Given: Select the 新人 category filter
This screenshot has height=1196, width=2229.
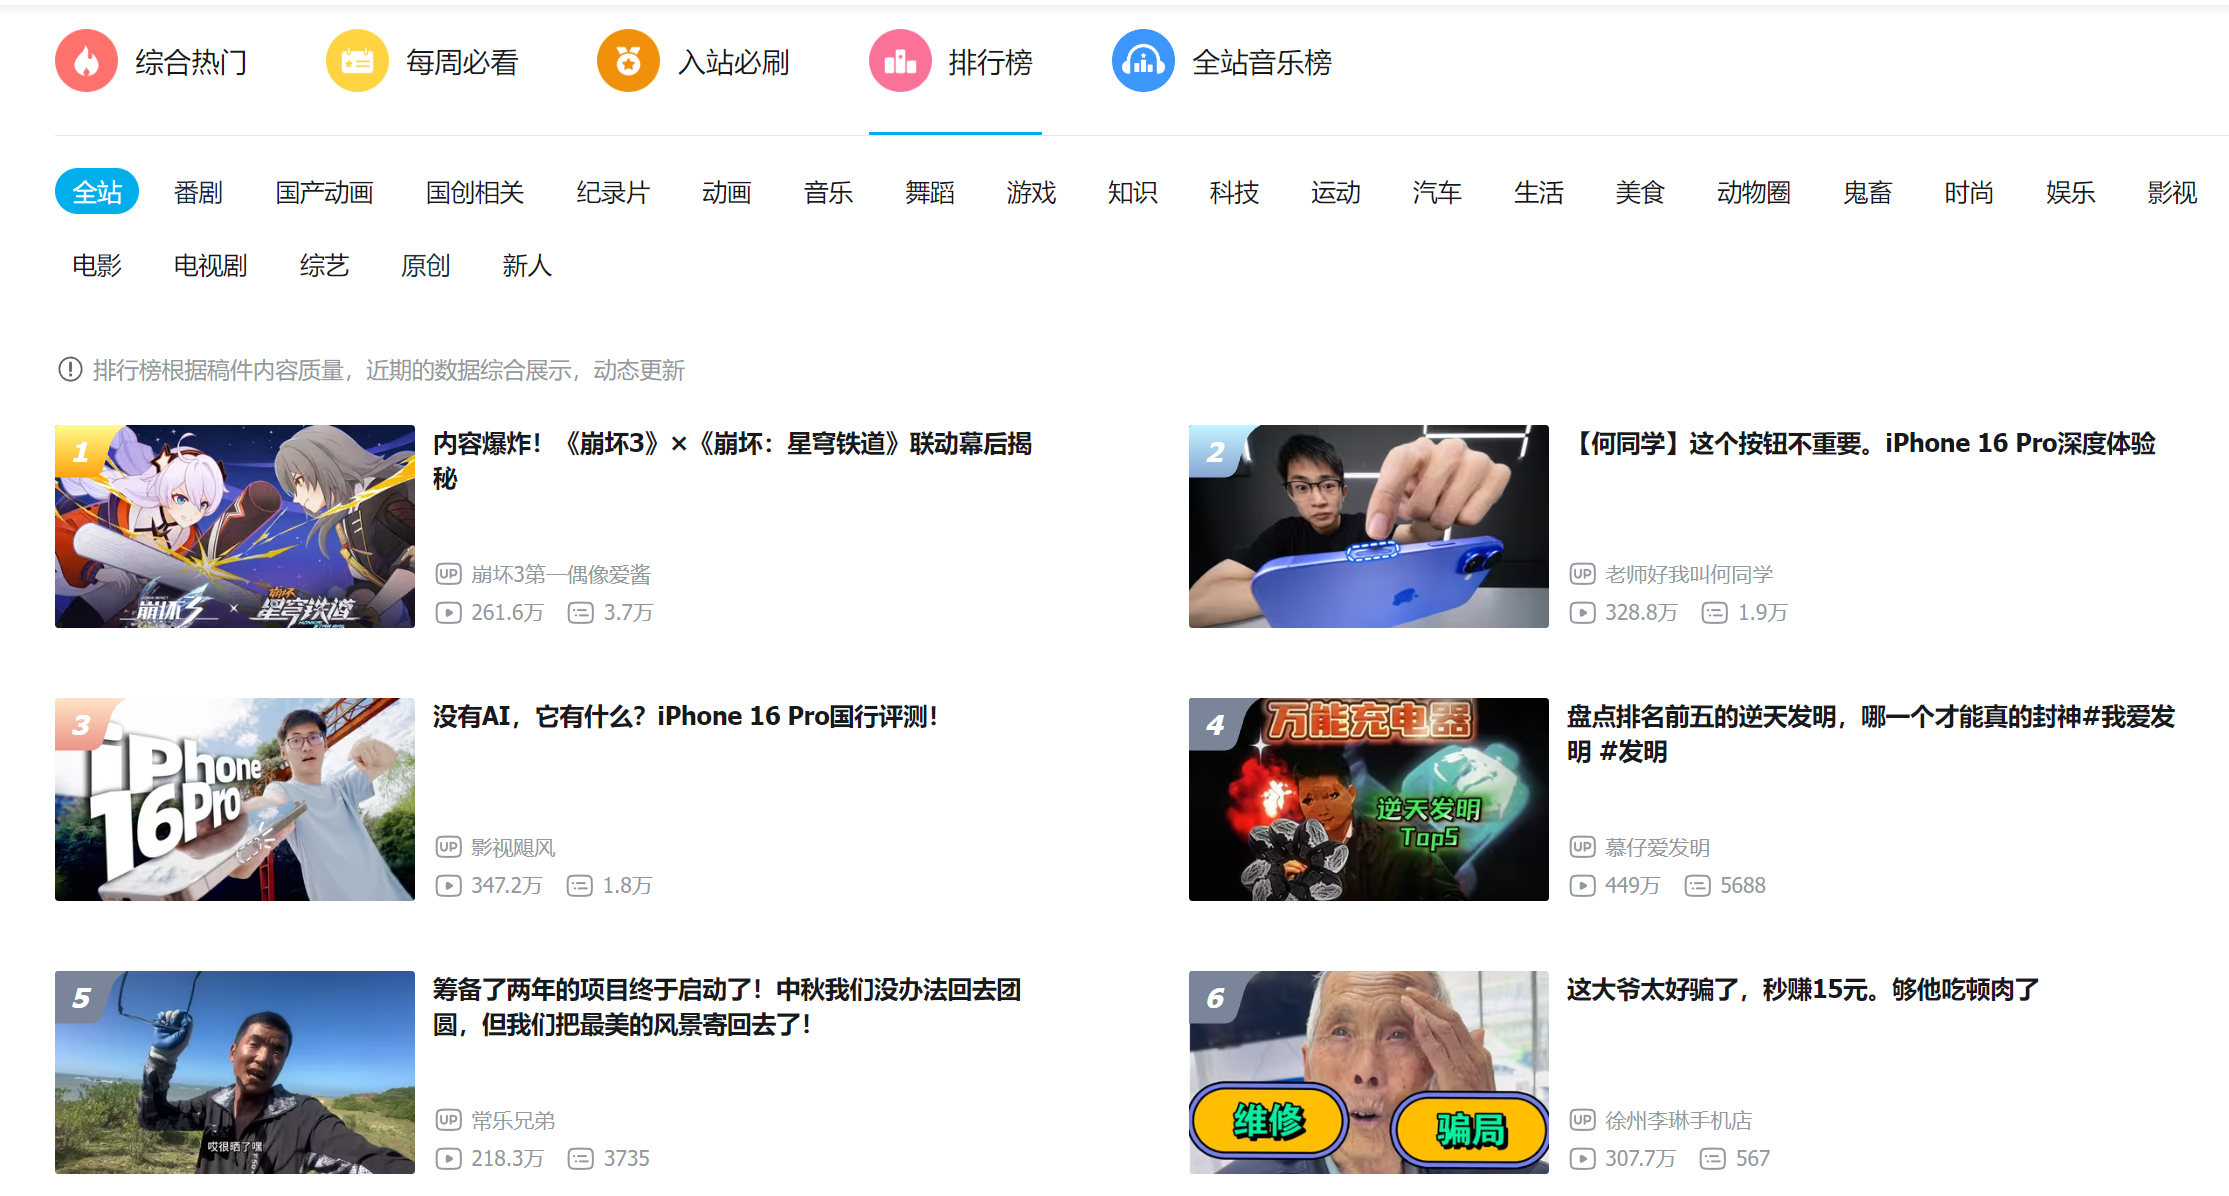Looking at the screenshot, I should point(527,266).
